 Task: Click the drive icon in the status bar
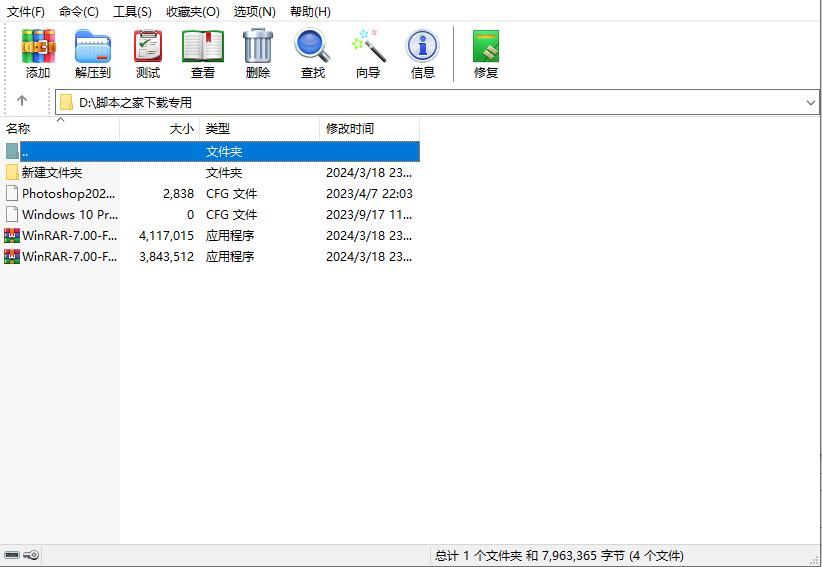click(12, 555)
